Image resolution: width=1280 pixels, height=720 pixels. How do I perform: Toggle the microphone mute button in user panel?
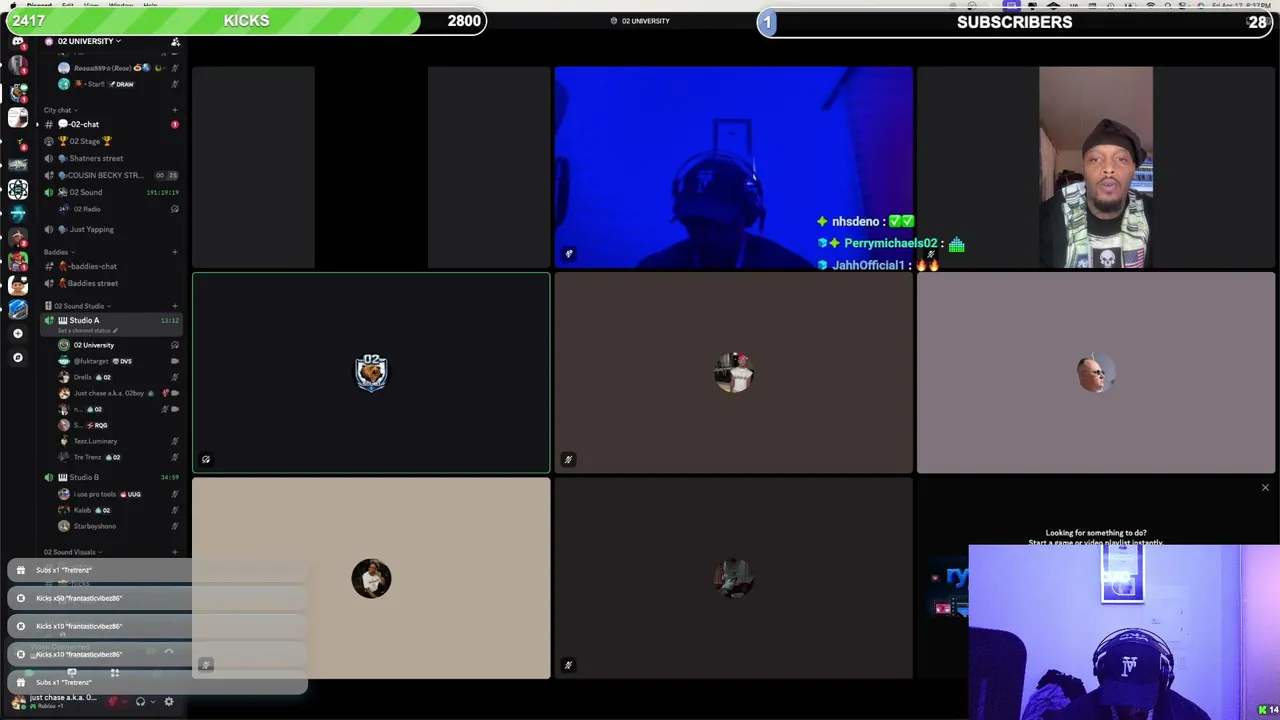coord(113,702)
